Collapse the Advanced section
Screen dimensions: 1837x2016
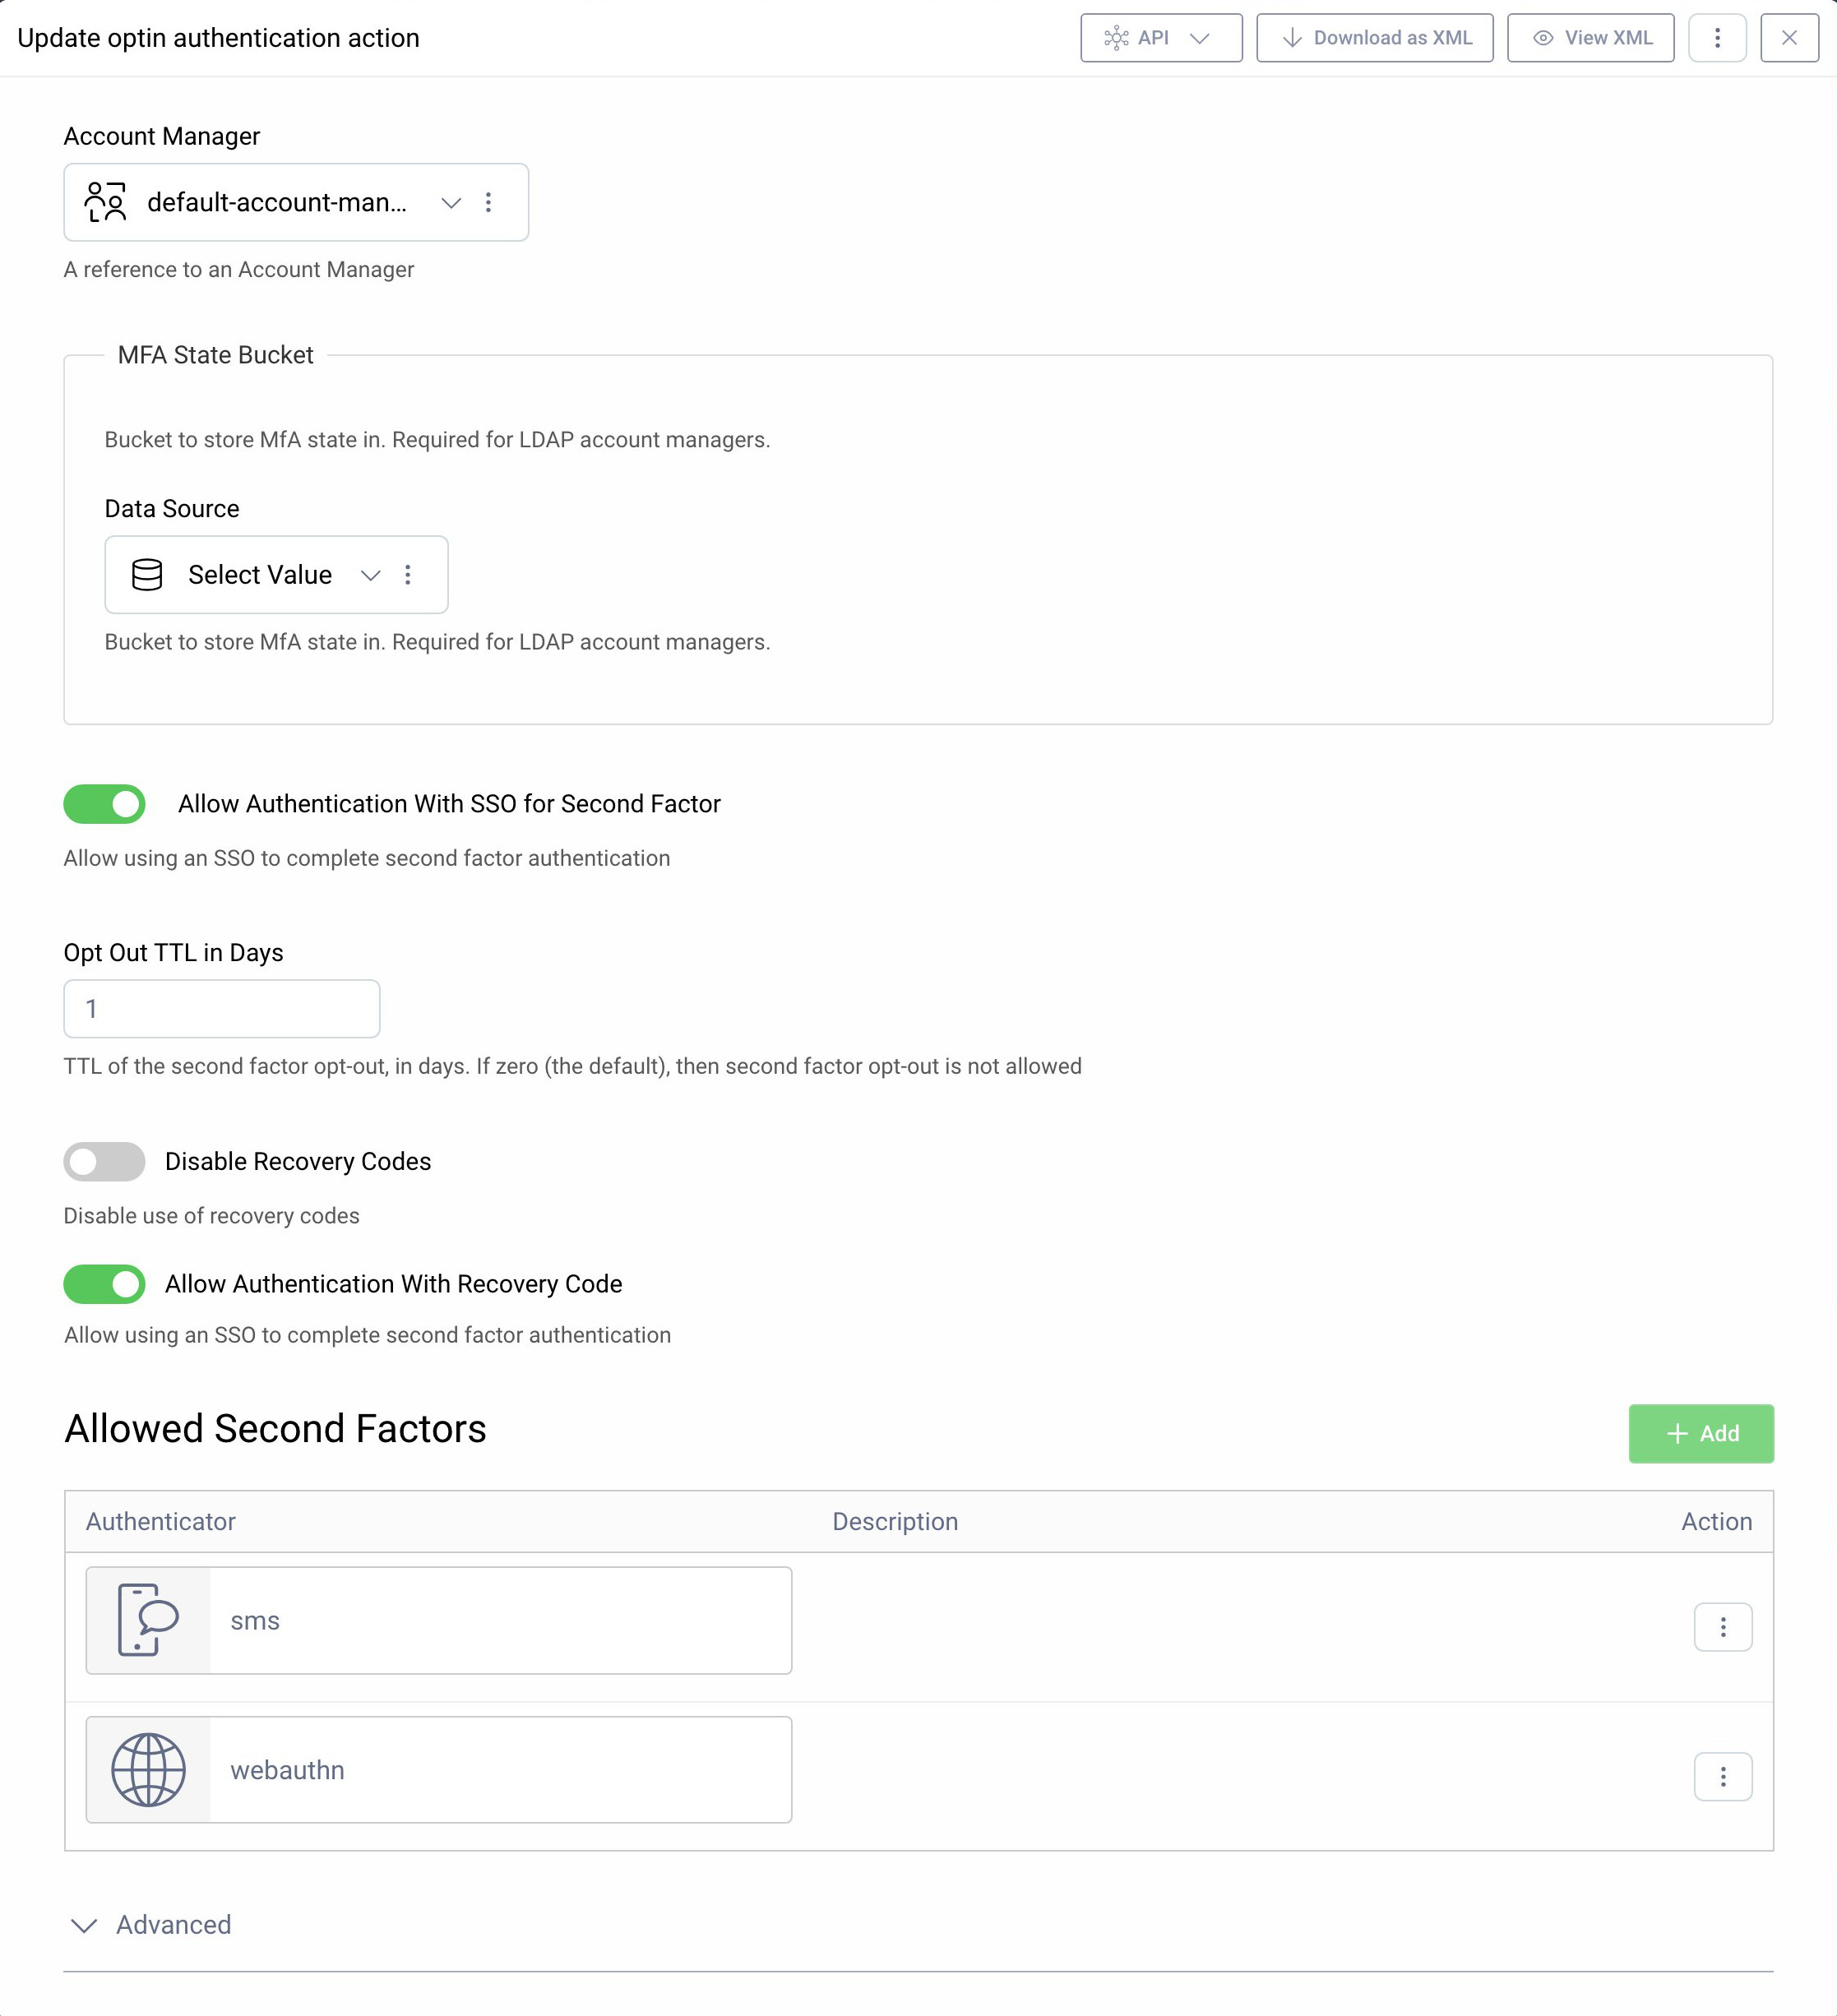click(85, 1925)
